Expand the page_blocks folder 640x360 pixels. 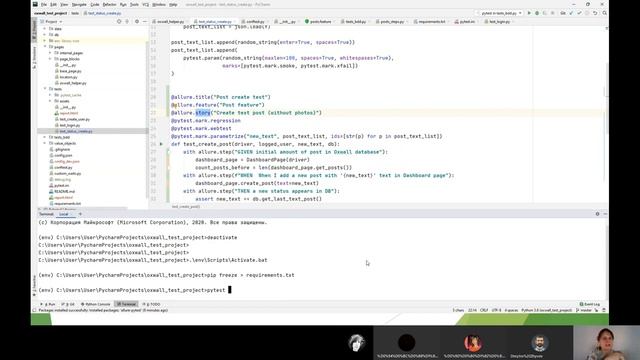[x=51, y=59]
